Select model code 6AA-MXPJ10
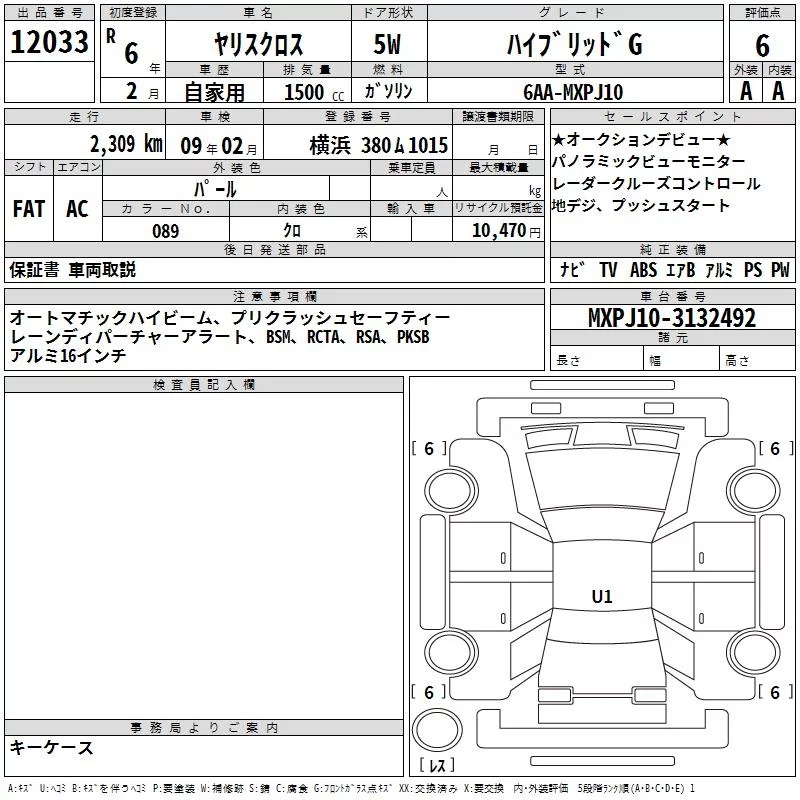The height and width of the screenshot is (800, 800). (573, 92)
